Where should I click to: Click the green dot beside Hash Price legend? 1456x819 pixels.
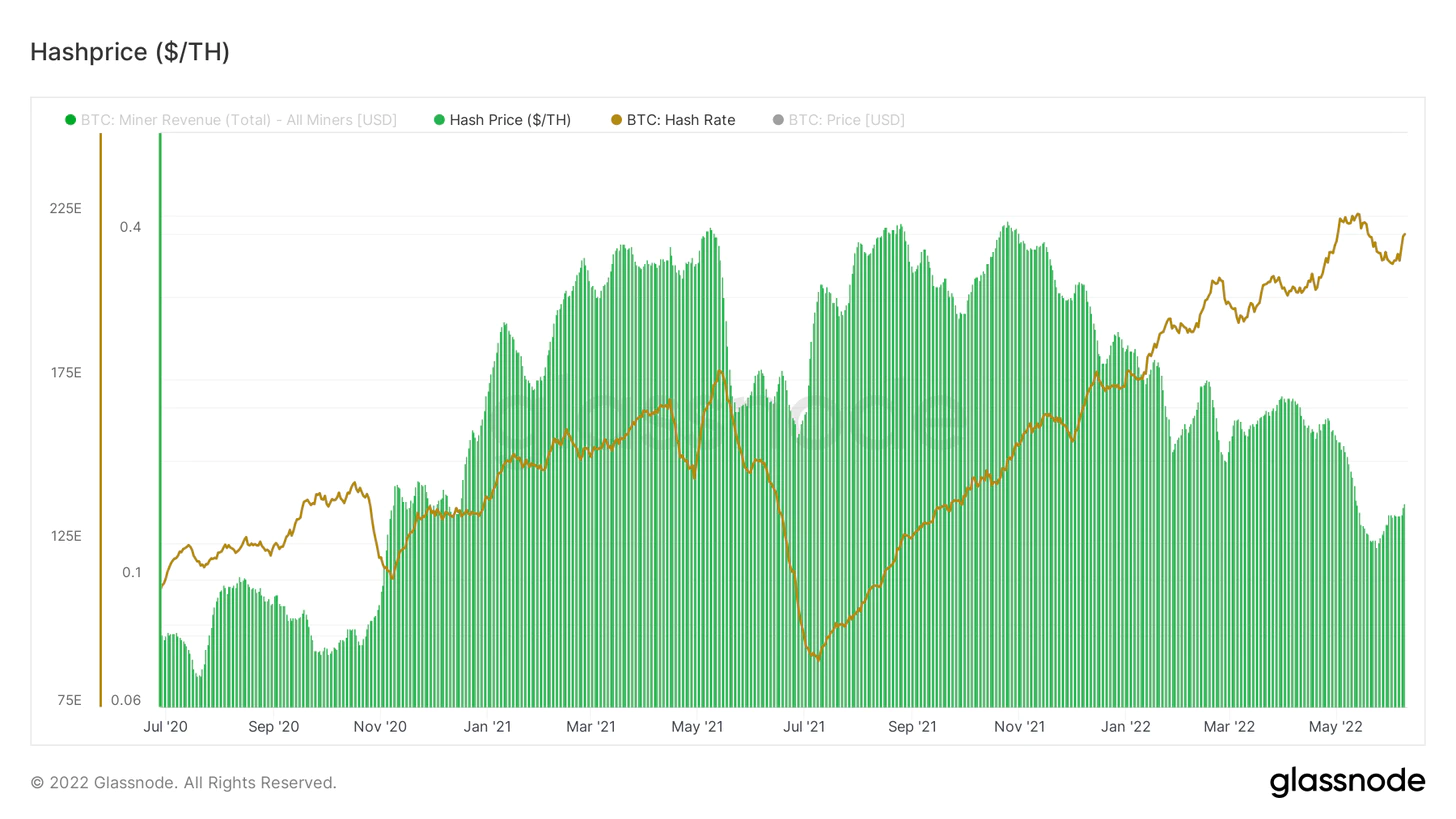click(x=439, y=120)
